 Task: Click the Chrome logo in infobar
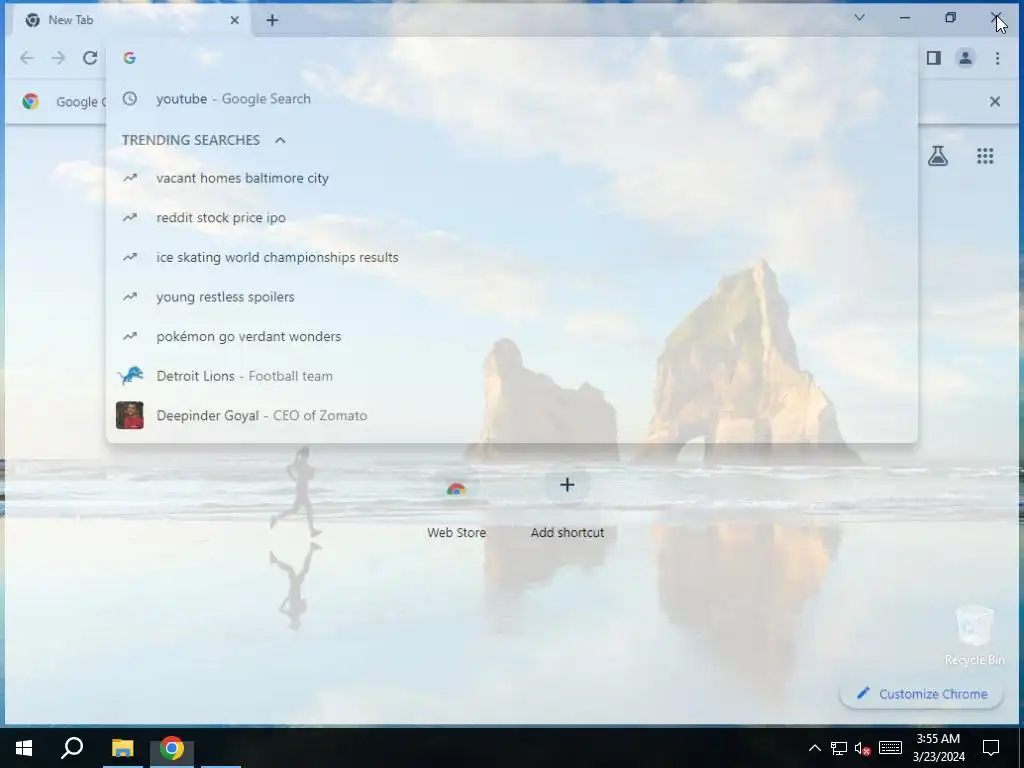point(31,101)
